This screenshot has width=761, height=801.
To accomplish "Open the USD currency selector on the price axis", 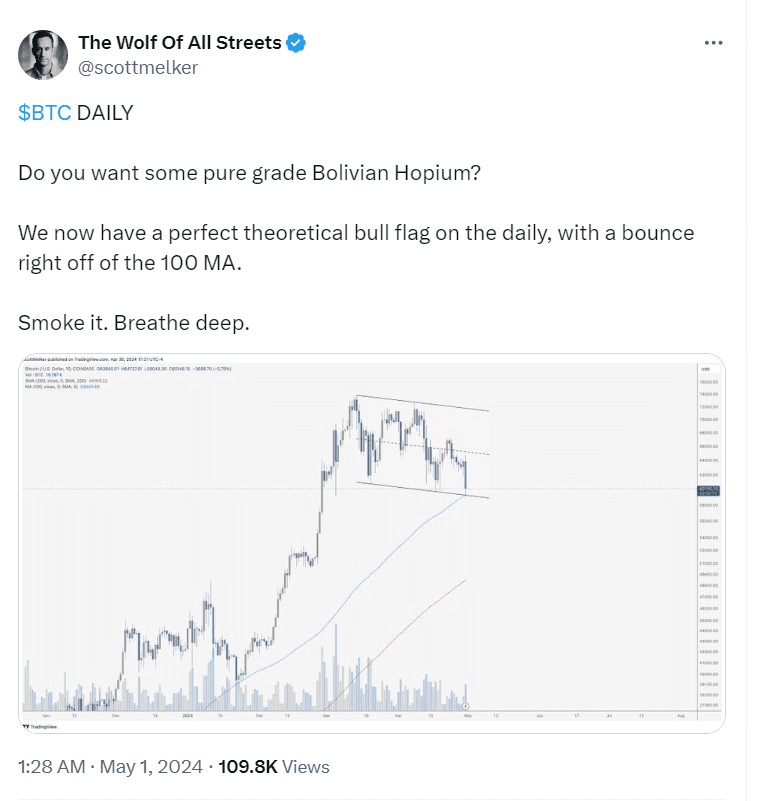I will [706, 368].
